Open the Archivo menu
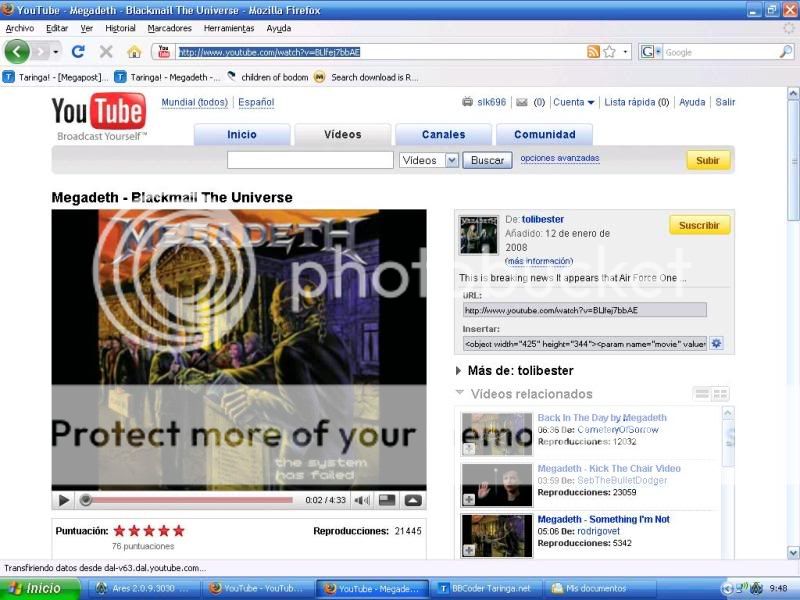The width and height of the screenshot is (800, 600). [20, 28]
